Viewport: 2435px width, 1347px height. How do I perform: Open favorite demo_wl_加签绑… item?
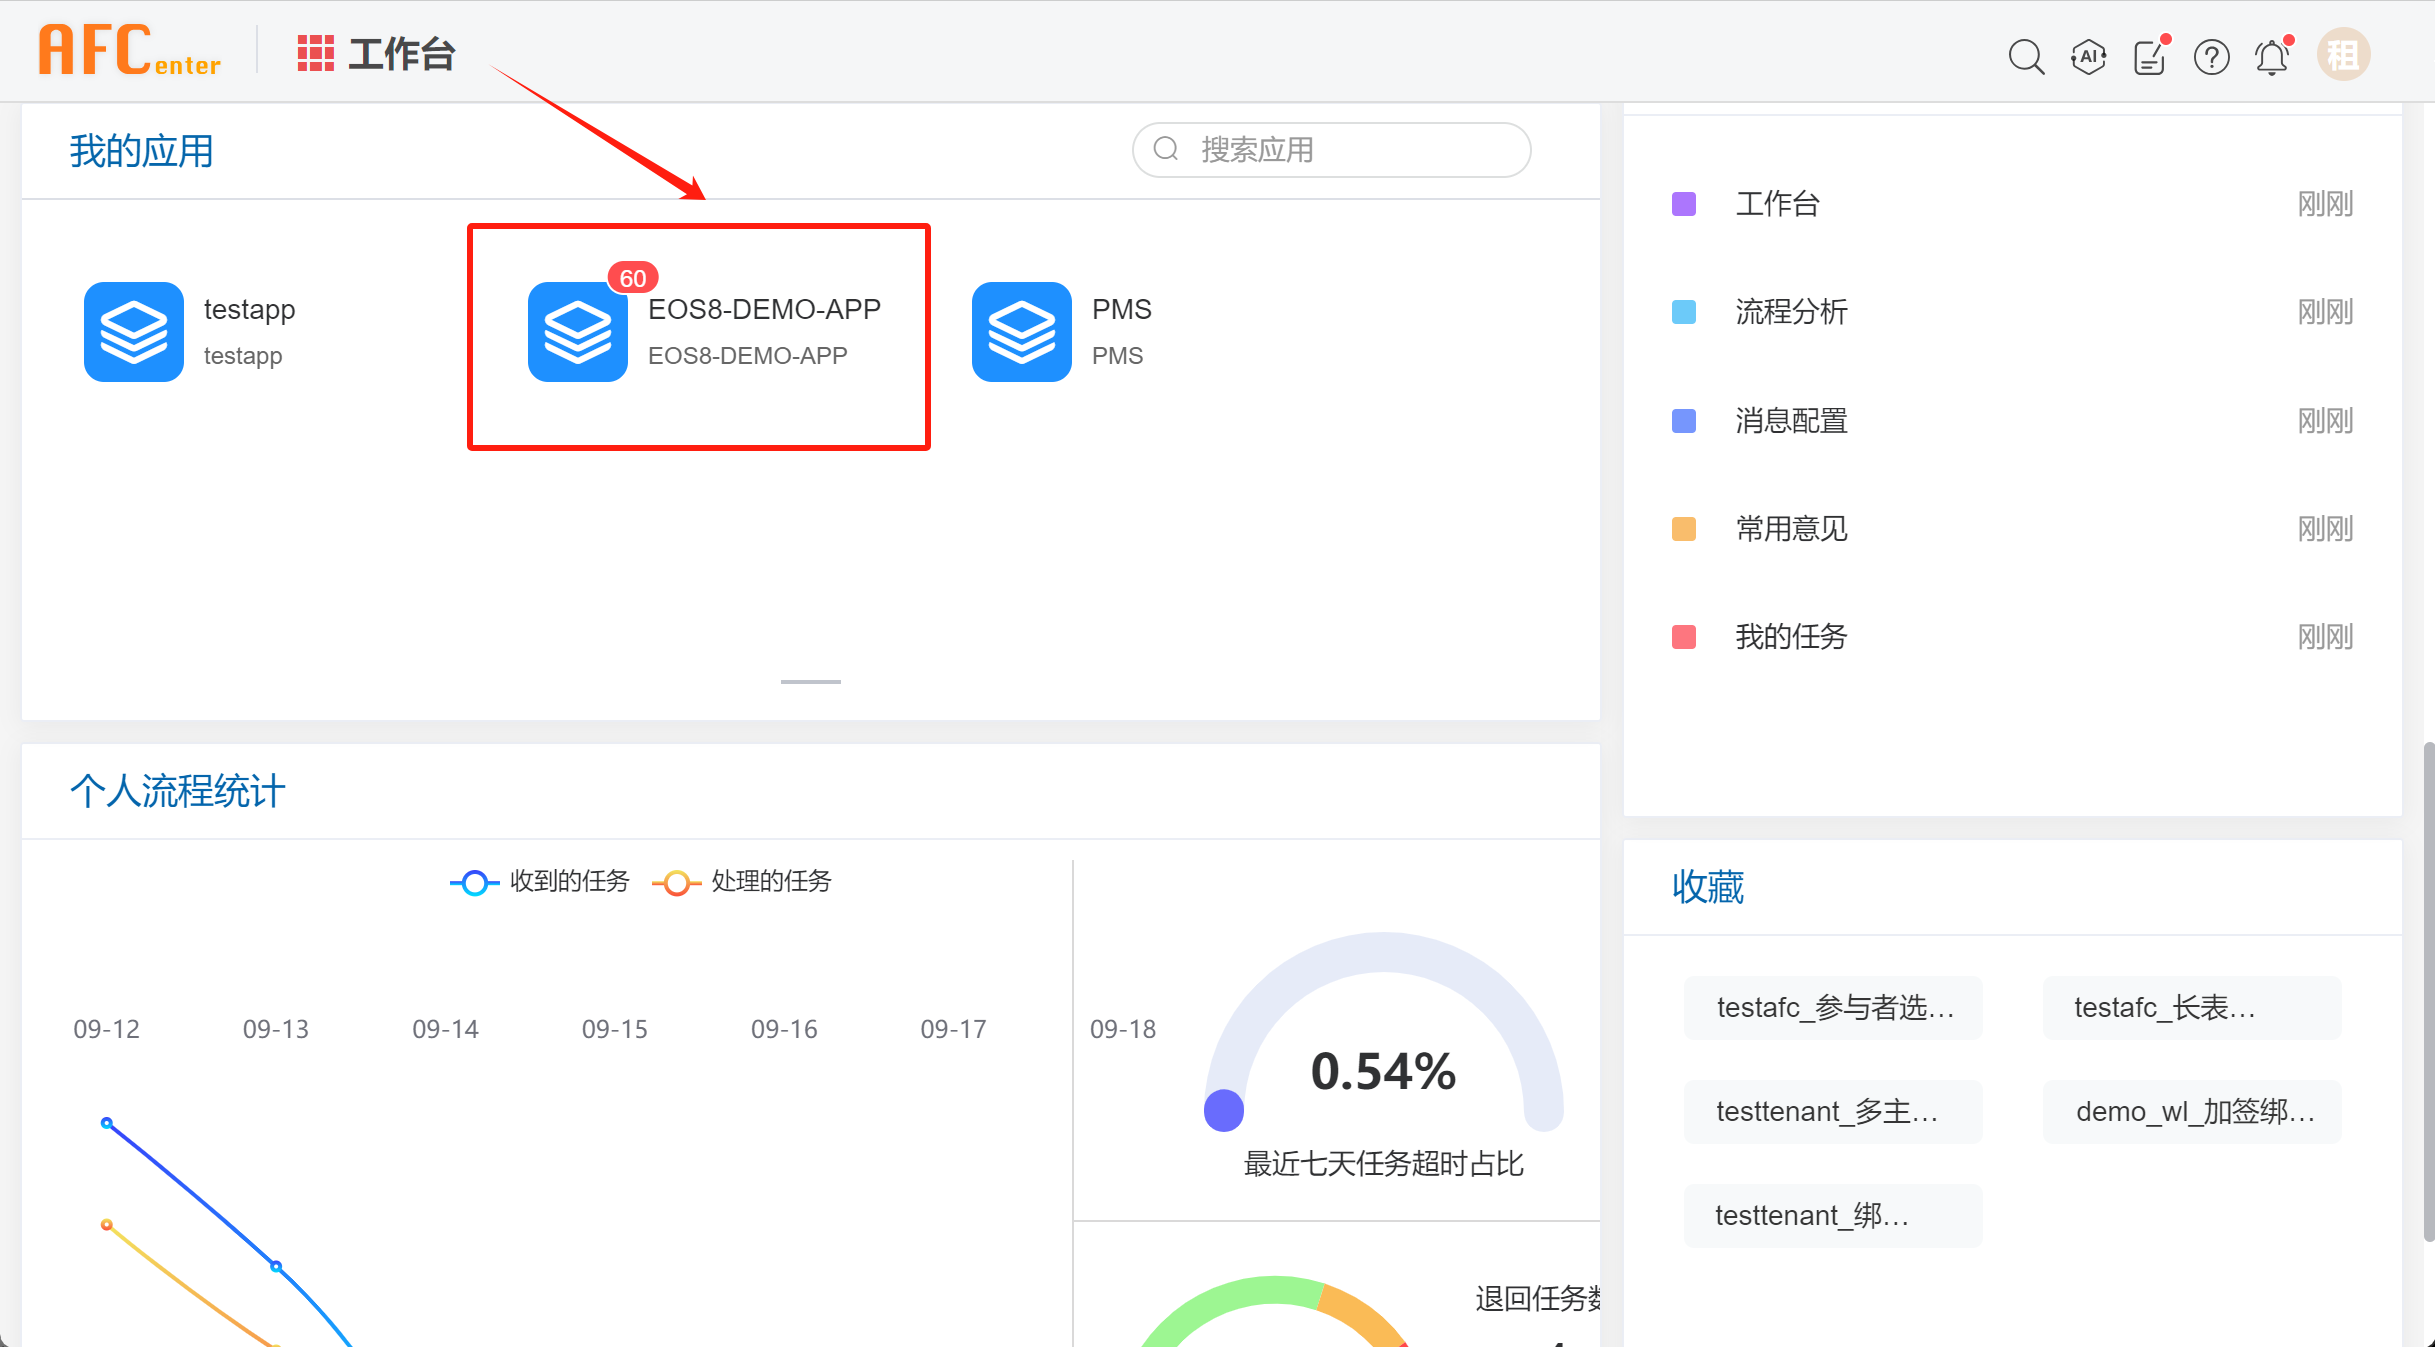pyautogui.click(x=2192, y=1112)
